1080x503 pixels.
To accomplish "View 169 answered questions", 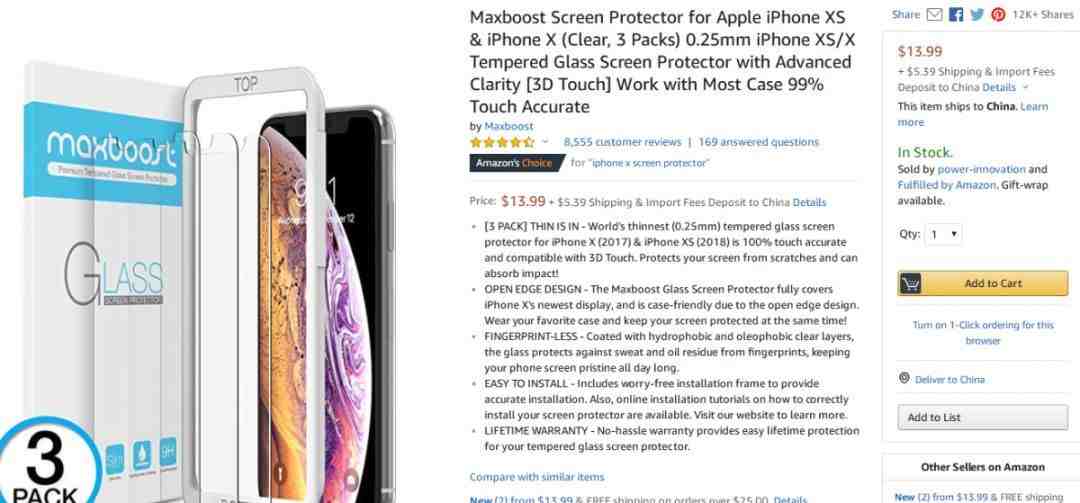I will coord(758,142).
